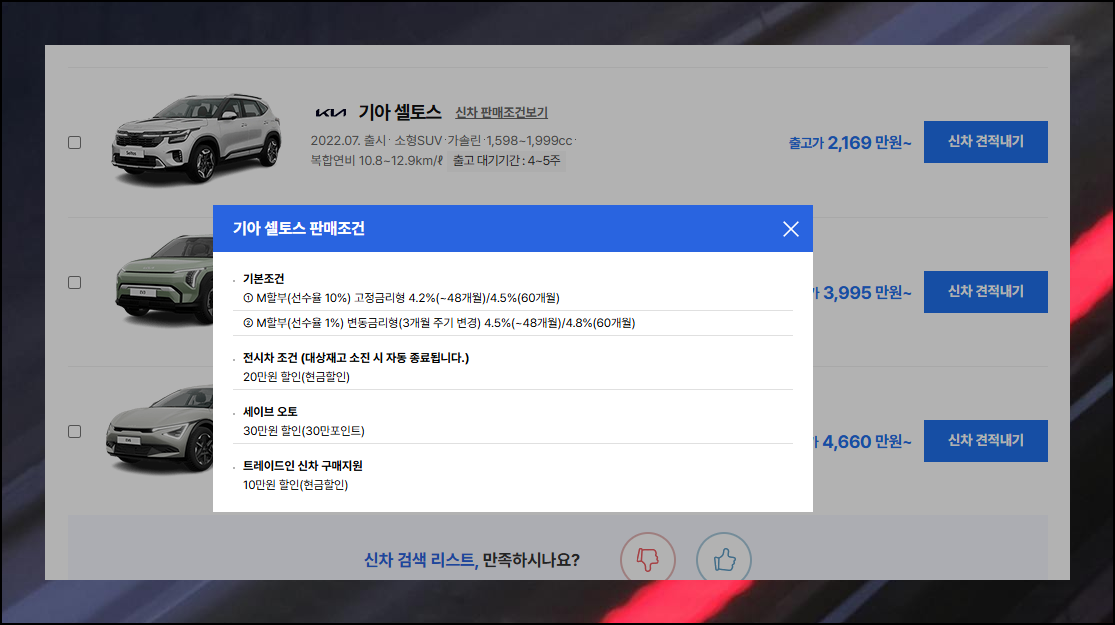
Task: Tick the checkbox for 기아 셀토스
Action: coord(75,142)
